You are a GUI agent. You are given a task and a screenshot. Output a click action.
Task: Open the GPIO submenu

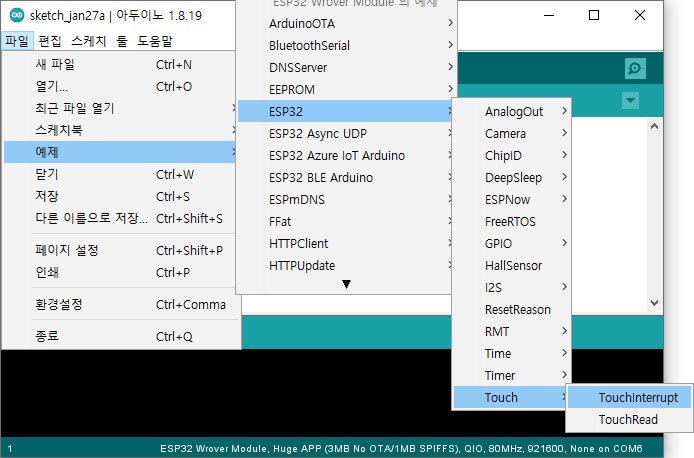512,243
